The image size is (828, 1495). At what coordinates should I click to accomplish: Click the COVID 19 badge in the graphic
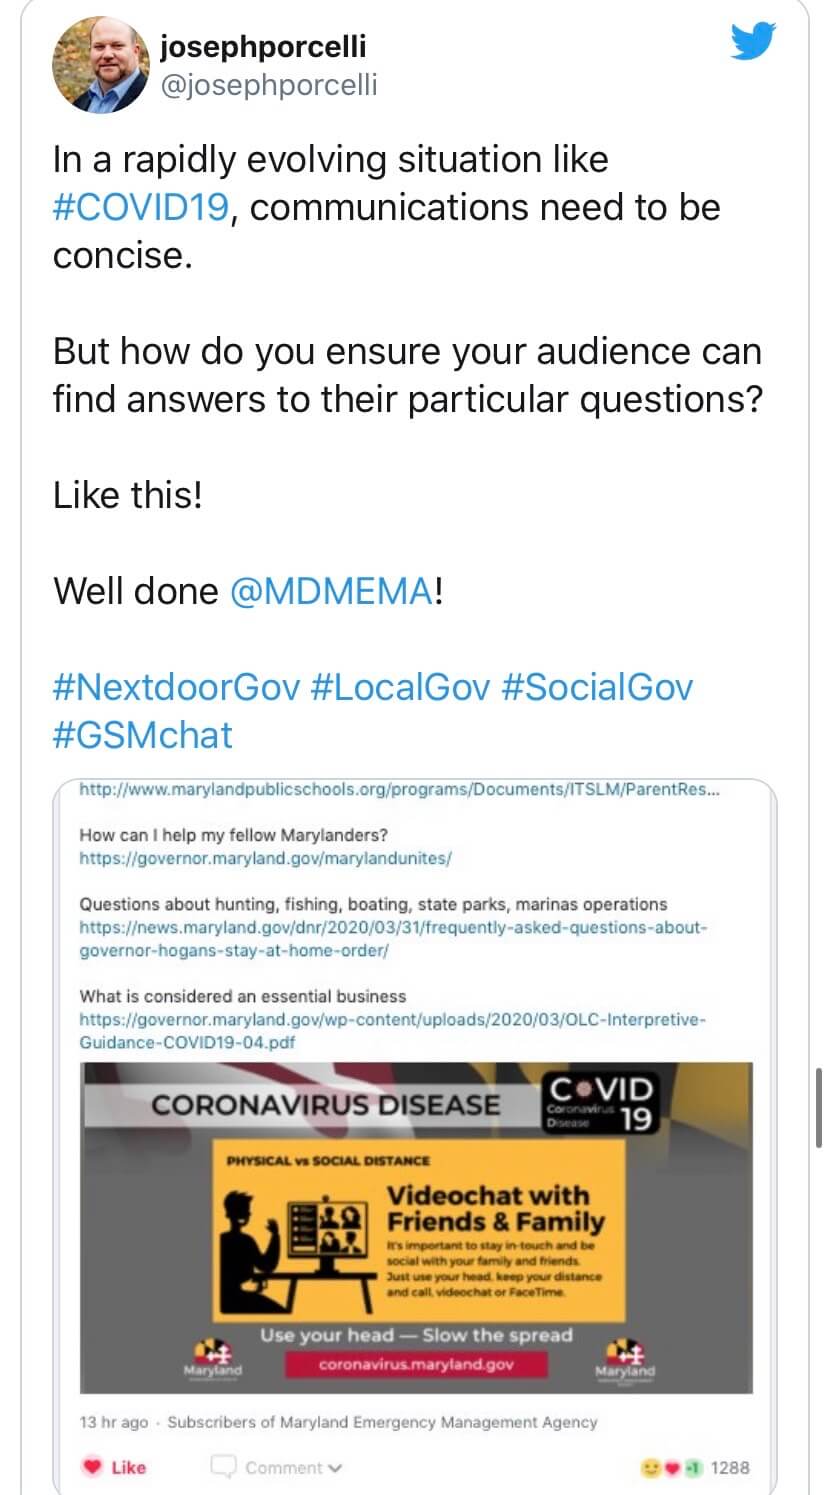(x=599, y=1103)
